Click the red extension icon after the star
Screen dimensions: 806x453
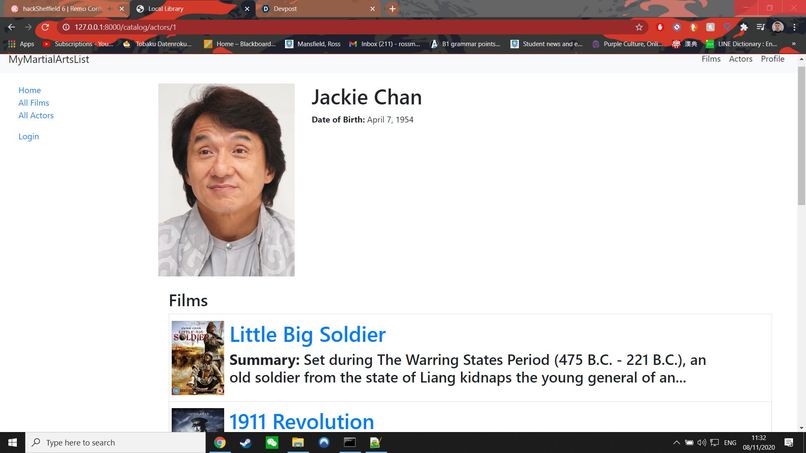pos(660,27)
